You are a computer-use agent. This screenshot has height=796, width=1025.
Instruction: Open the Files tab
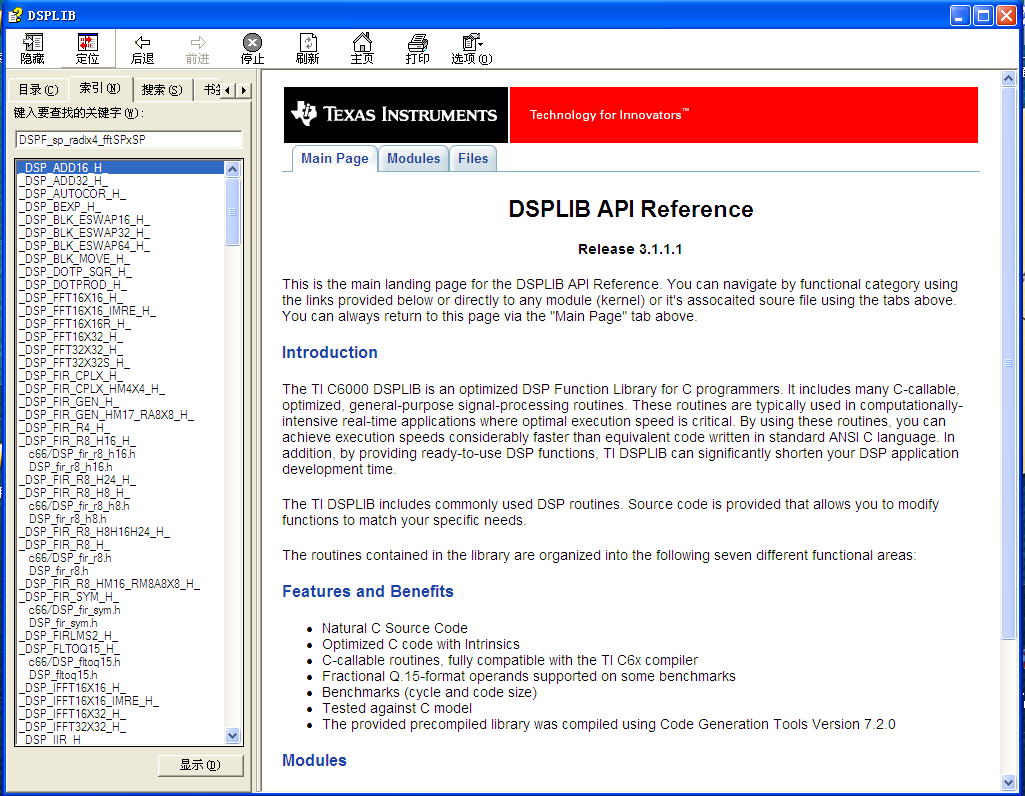(x=473, y=158)
